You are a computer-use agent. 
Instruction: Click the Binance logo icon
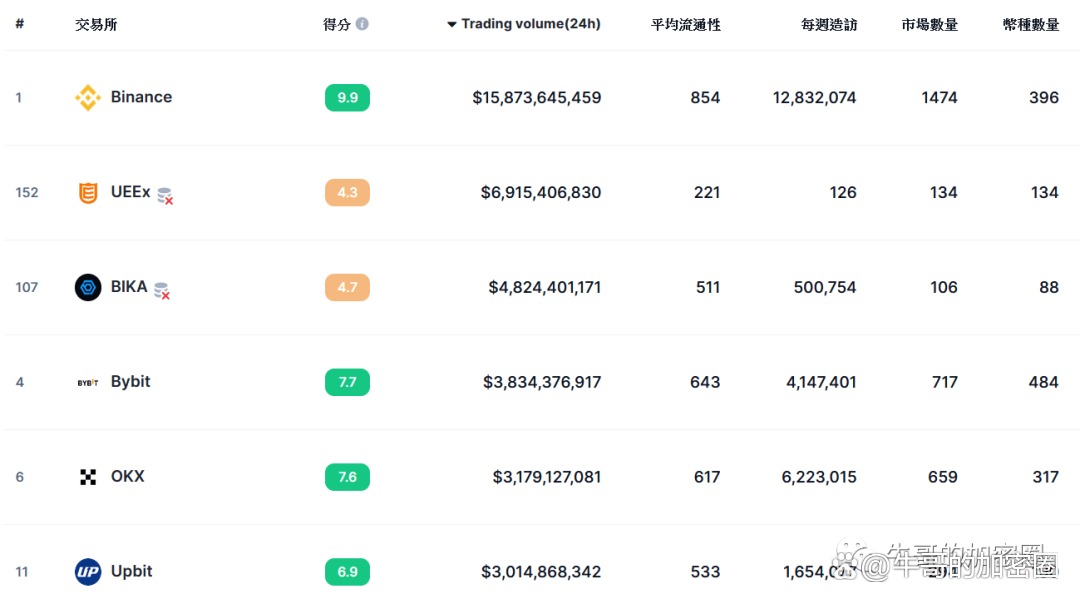pyautogui.click(x=87, y=97)
